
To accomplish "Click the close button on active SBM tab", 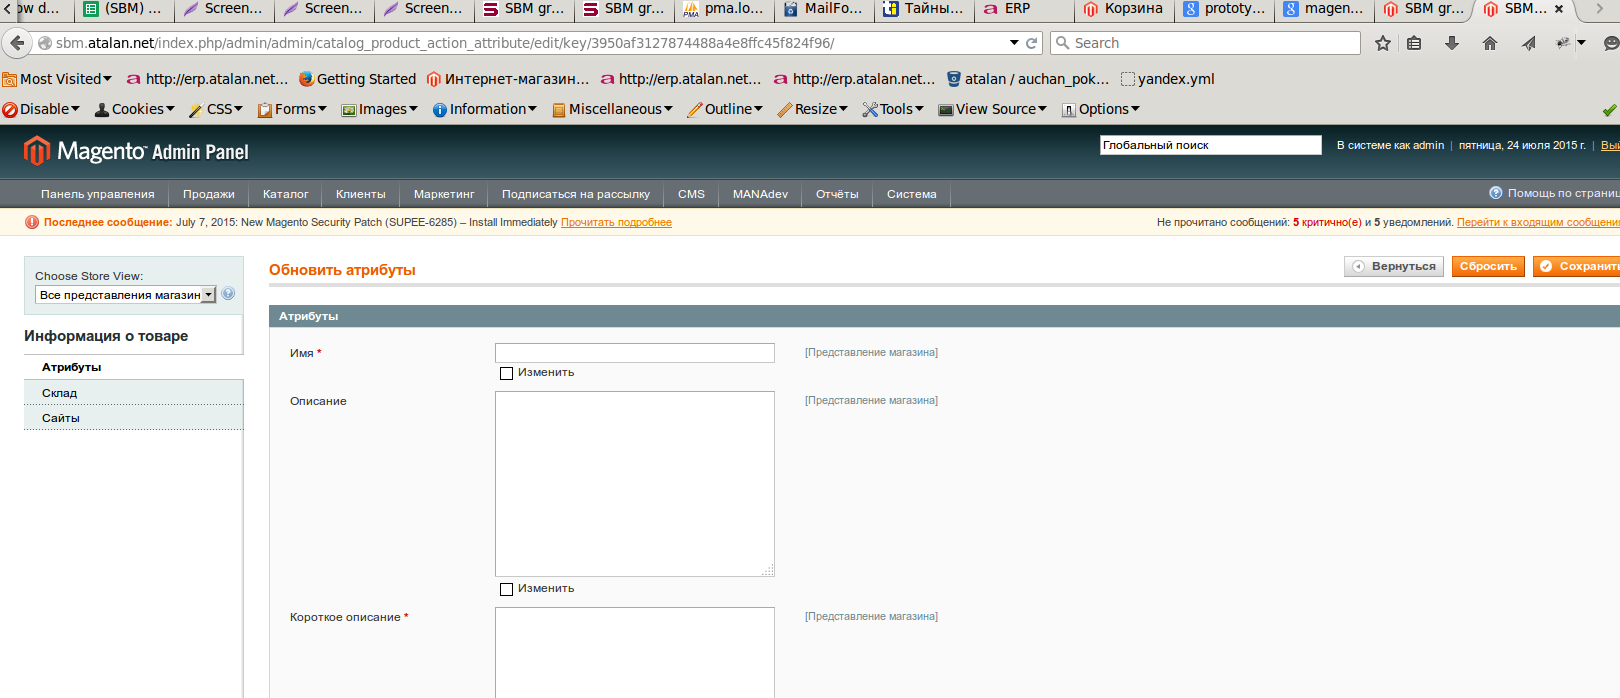I will tap(1559, 9).
